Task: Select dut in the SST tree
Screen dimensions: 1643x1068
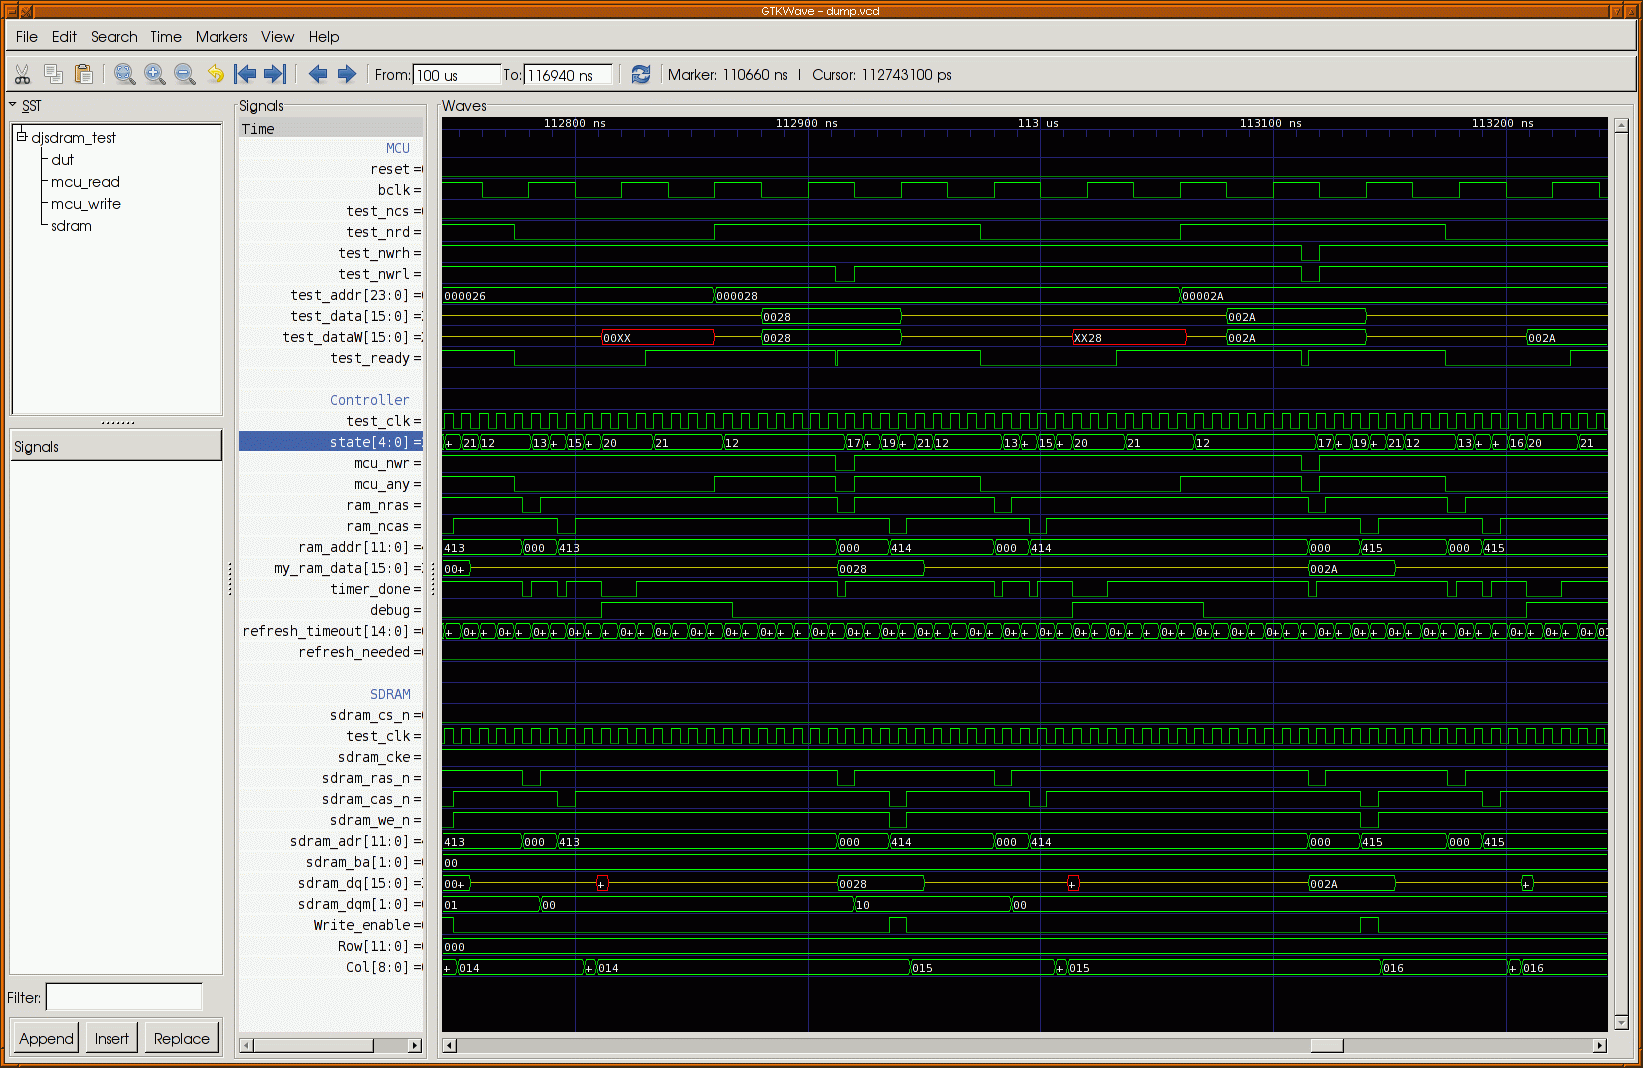Action: 62,160
